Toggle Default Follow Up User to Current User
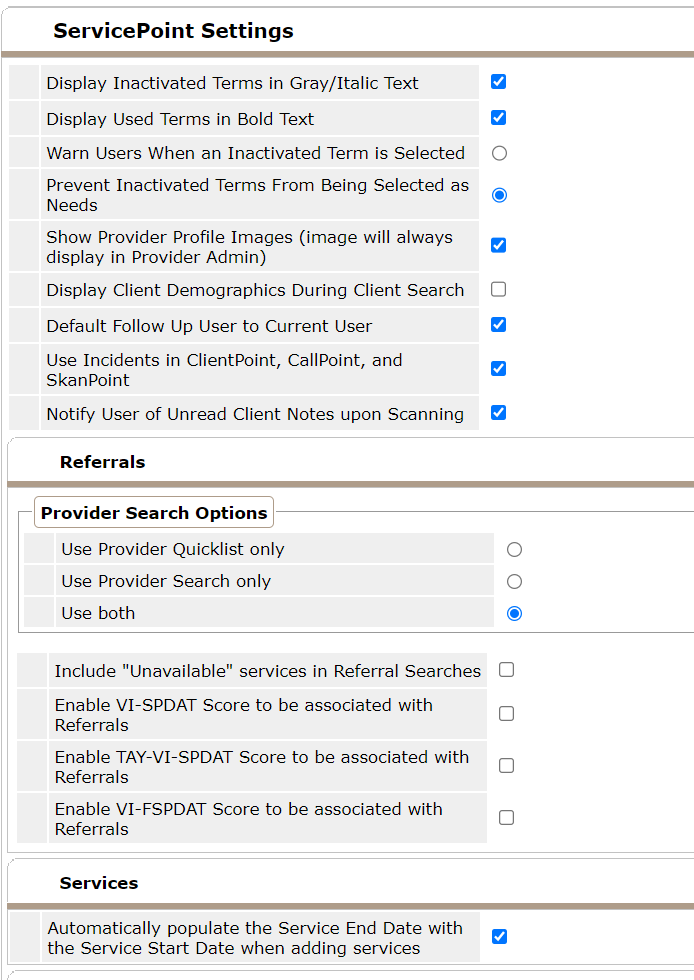 [498, 325]
